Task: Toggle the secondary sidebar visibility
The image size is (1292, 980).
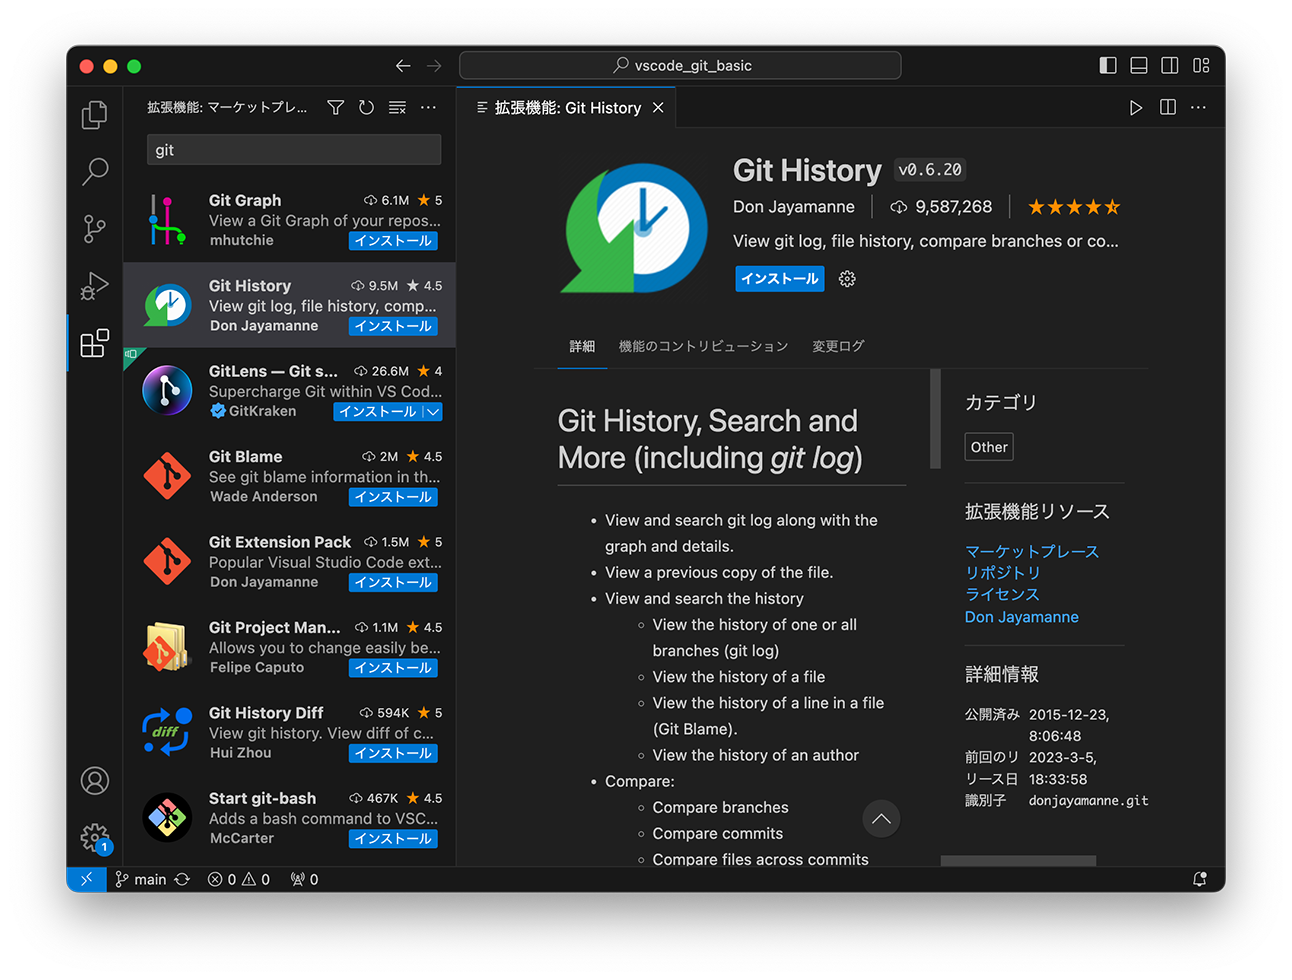Action: tap(1169, 64)
